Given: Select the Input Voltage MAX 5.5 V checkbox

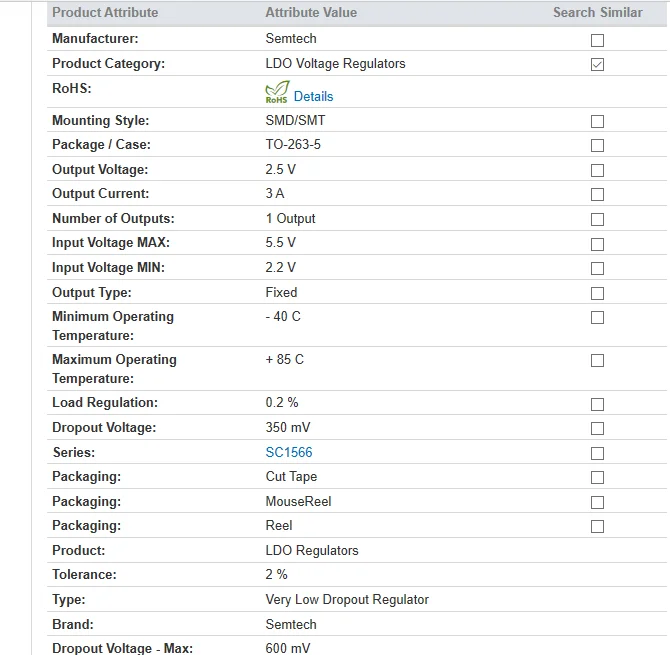Looking at the screenshot, I should coord(597,244).
